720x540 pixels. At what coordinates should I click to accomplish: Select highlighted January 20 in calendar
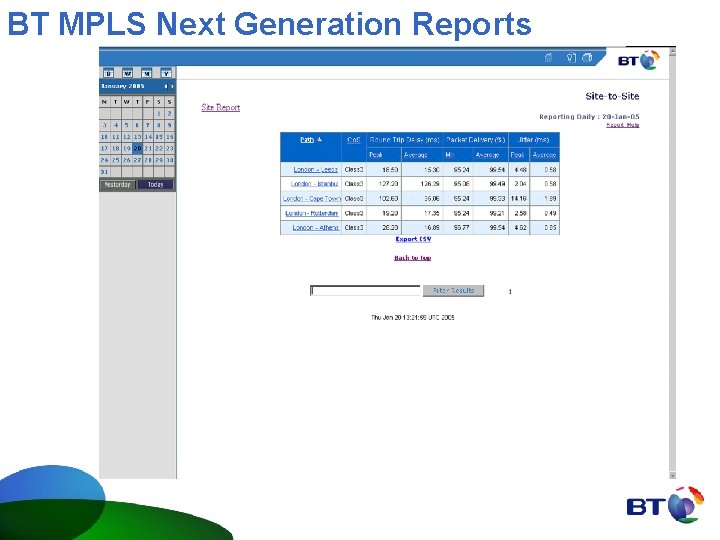coord(137,148)
